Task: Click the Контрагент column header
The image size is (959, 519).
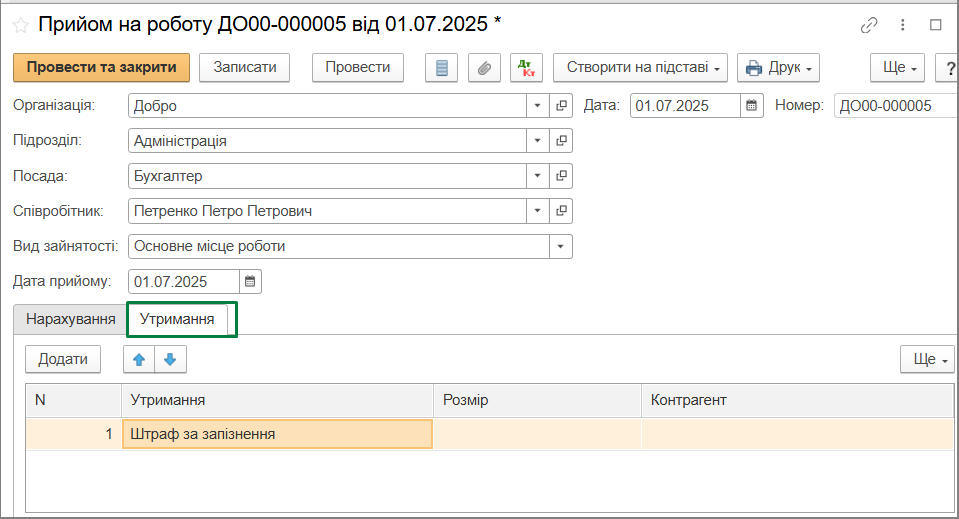Action: pos(798,400)
